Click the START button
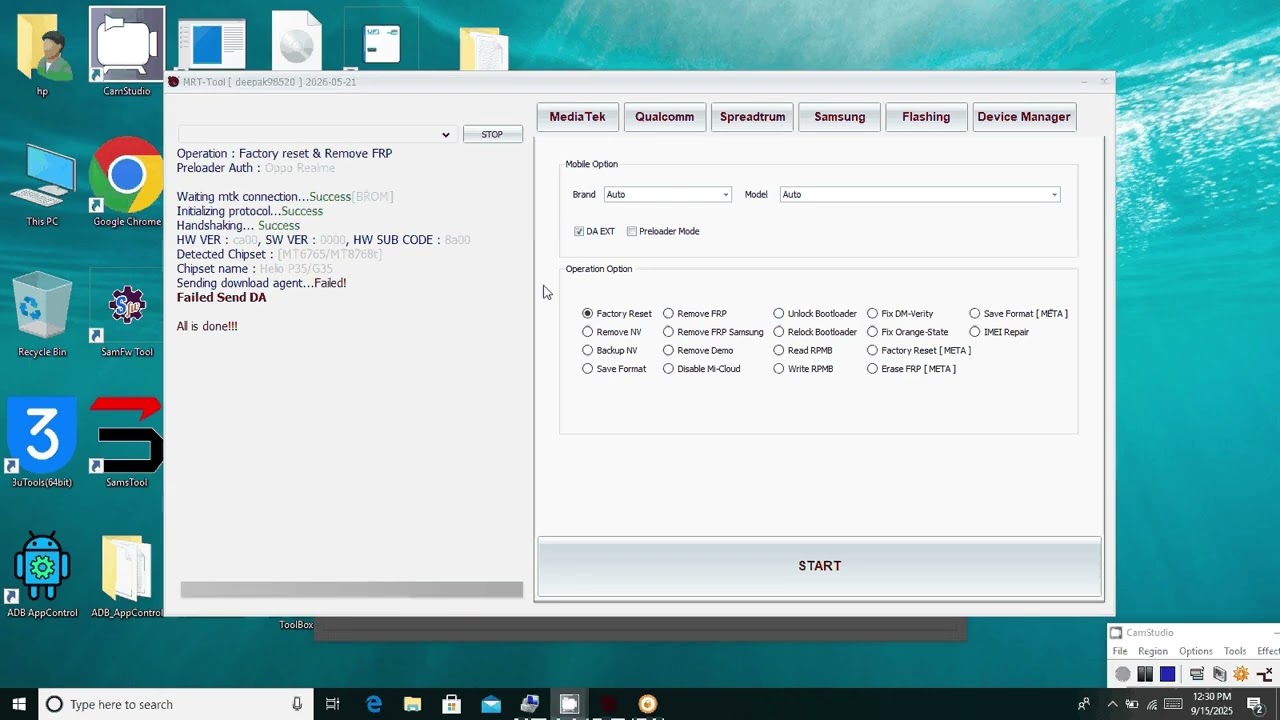Screen dimensions: 1280x720 point(820,566)
